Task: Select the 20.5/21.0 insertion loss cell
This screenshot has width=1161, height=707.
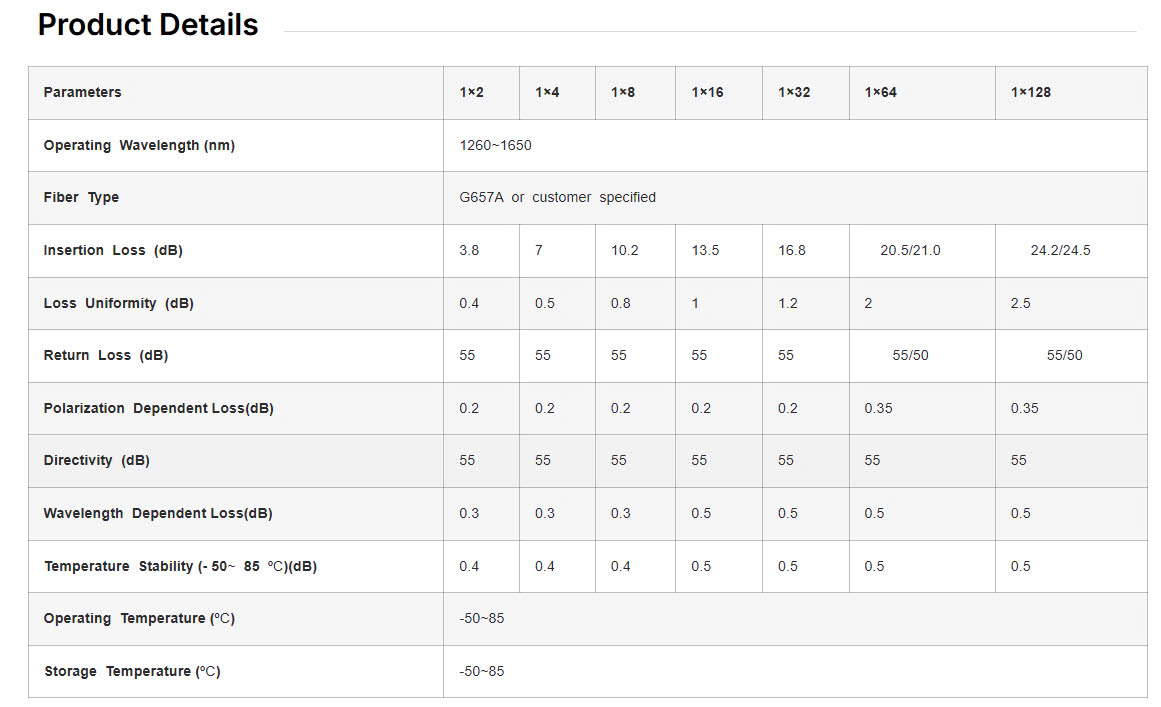Action: (910, 250)
